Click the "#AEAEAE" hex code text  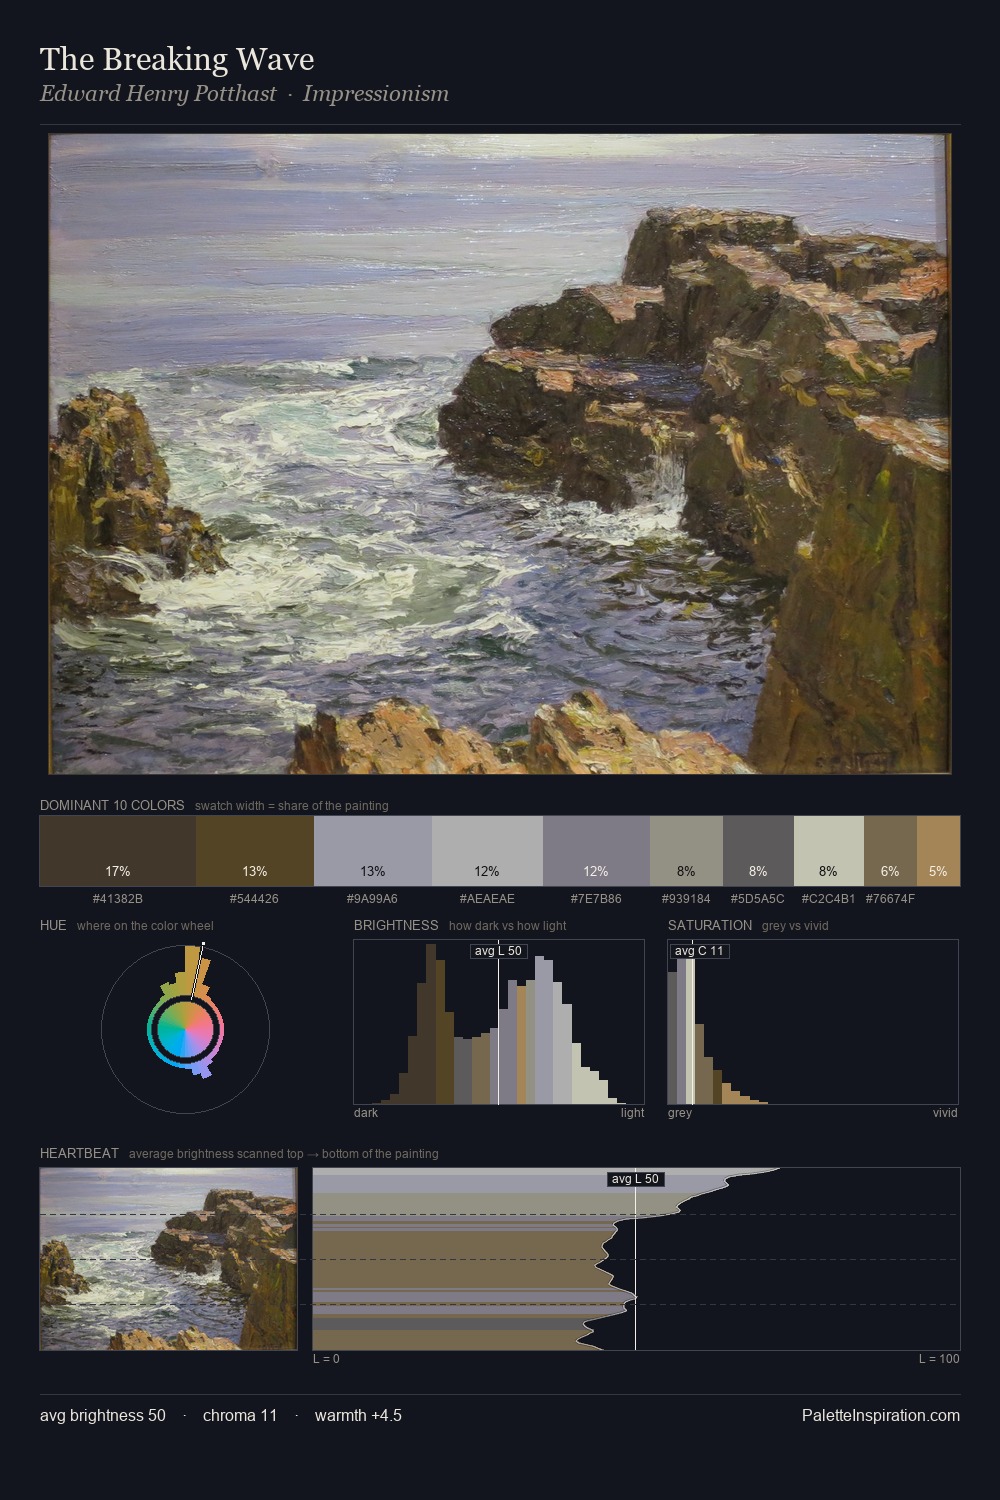tap(487, 899)
